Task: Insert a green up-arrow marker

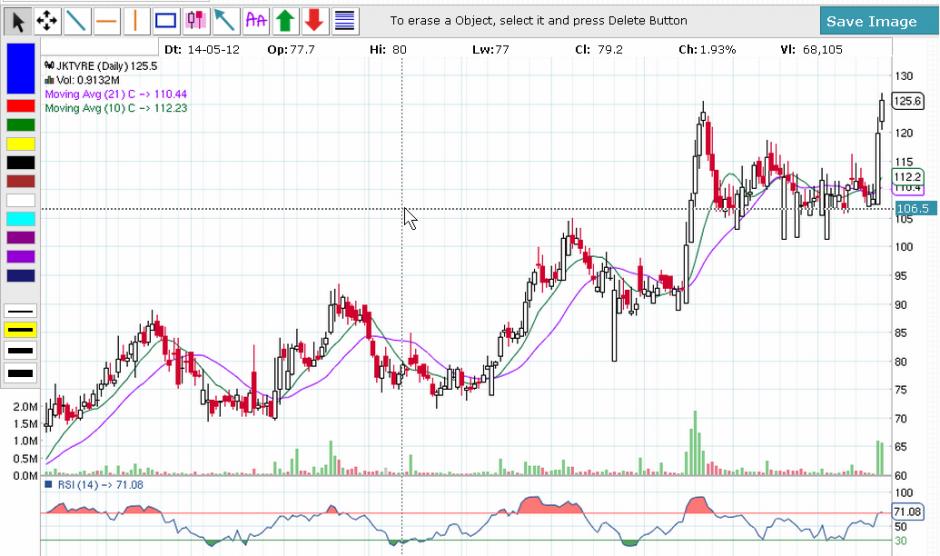Action: click(285, 21)
